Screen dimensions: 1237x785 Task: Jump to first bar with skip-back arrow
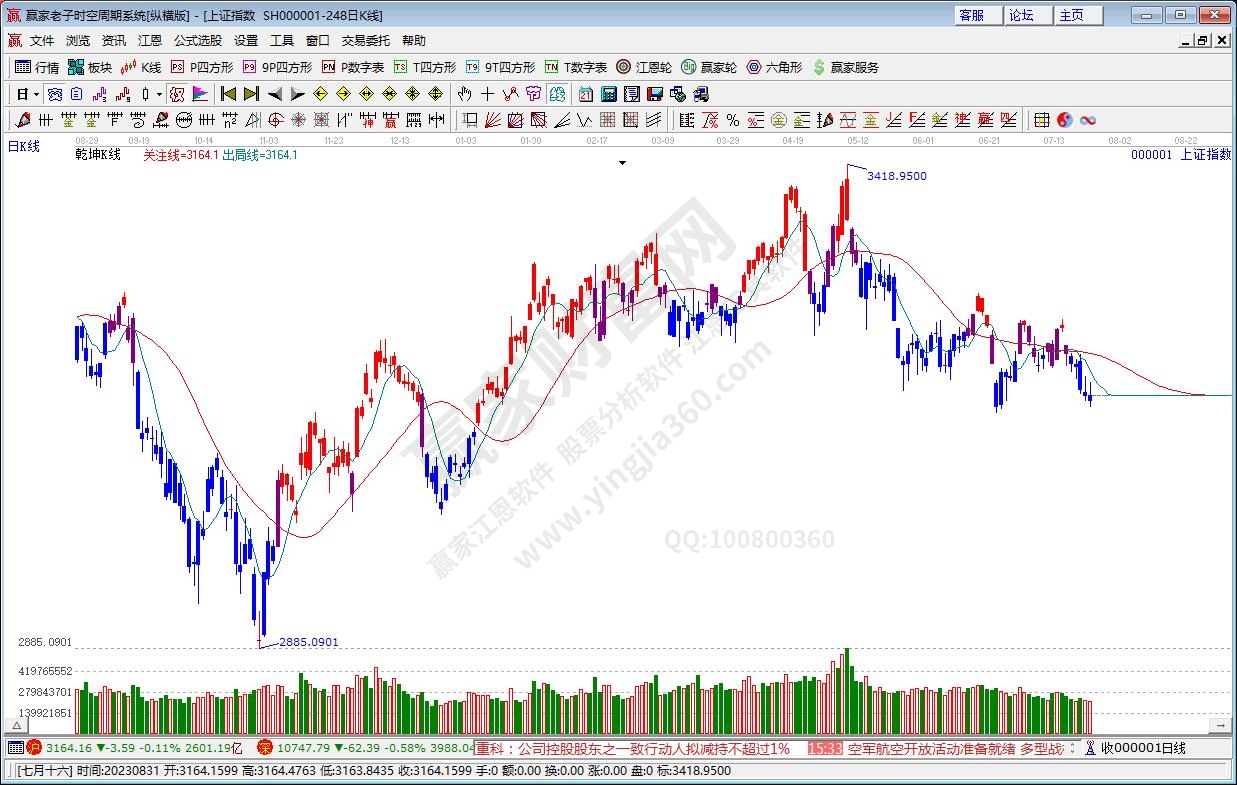tap(228, 94)
